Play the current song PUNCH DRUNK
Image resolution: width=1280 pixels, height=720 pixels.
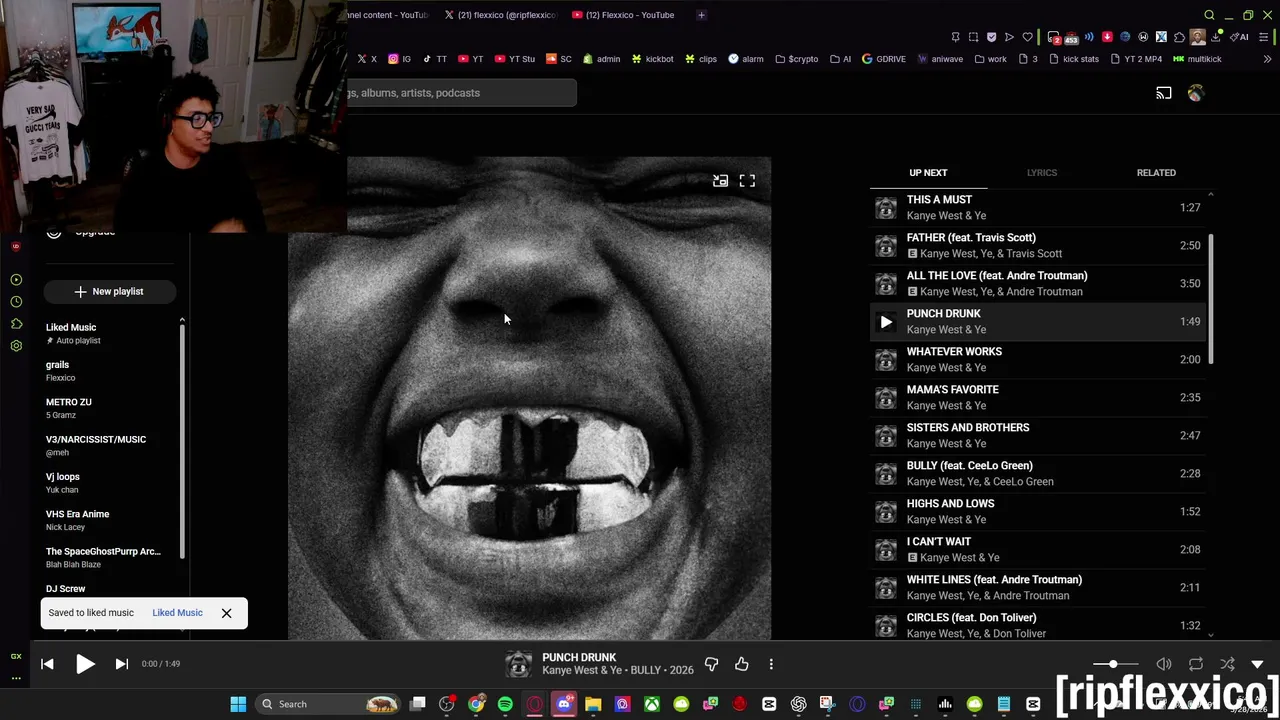click(x=85, y=664)
